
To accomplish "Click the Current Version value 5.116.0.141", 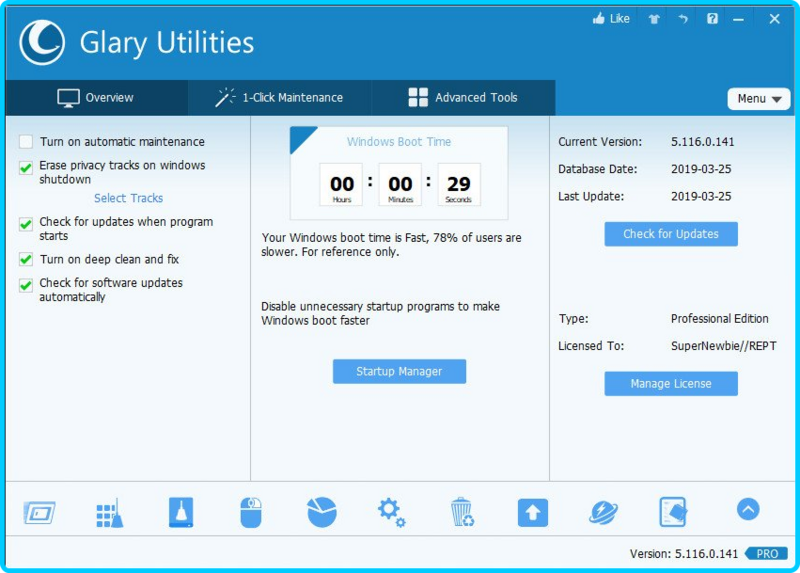I will (x=703, y=142).
